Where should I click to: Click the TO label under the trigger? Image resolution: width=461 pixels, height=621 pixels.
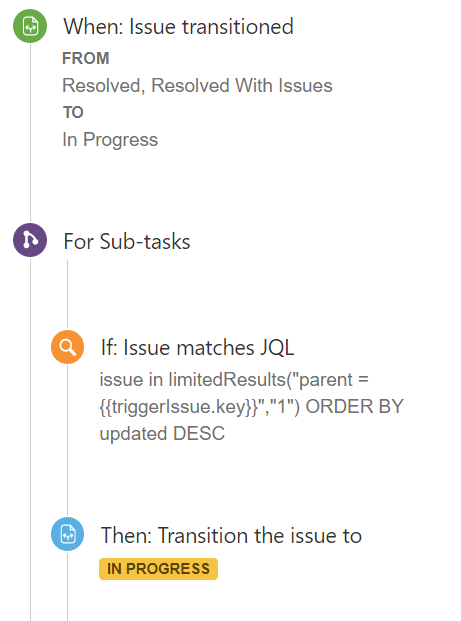[73, 112]
